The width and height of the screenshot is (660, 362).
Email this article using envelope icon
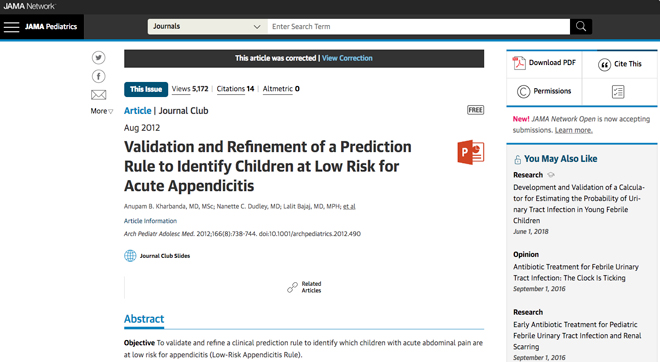coord(98,95)
